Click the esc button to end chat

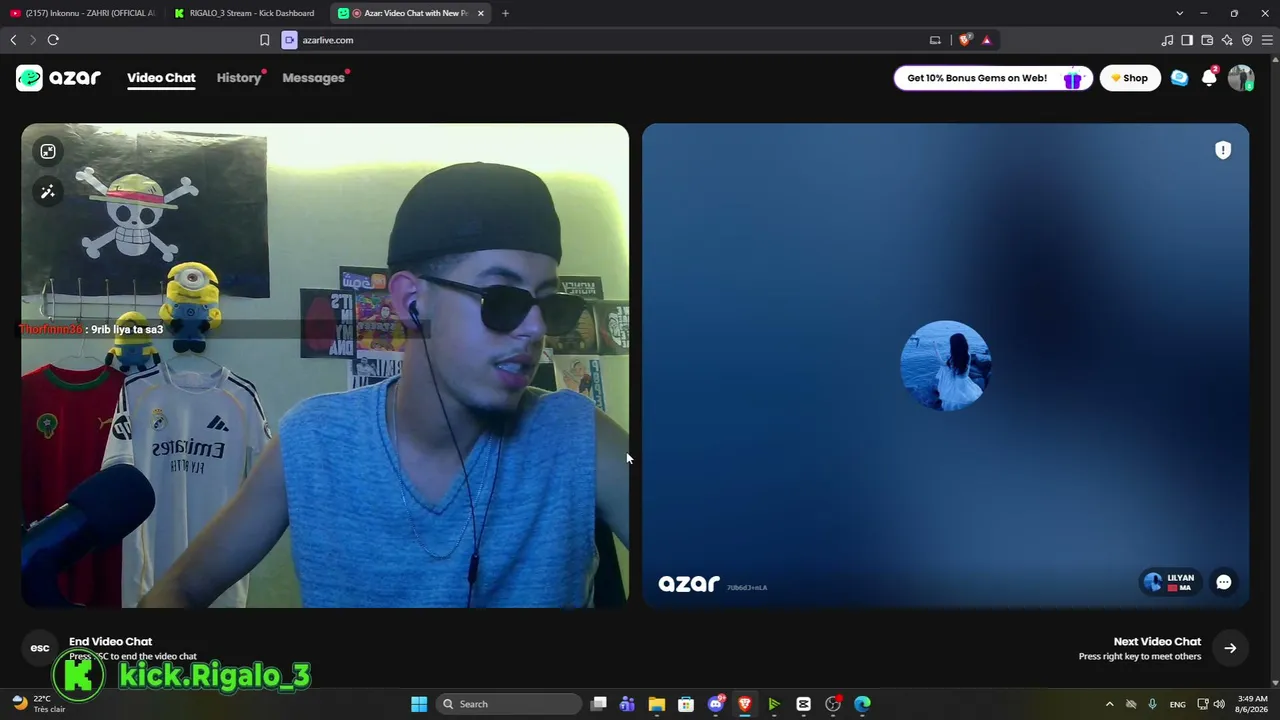(x=40, y=648)
